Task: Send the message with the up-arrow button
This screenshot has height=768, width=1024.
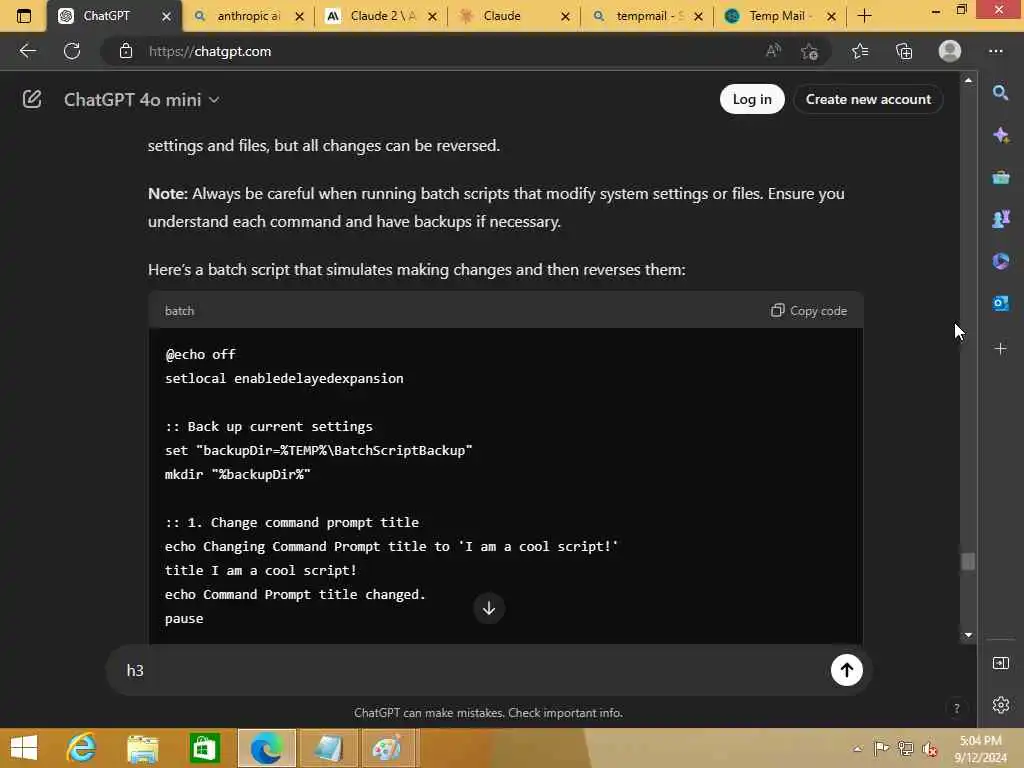Action: click(x=846, y=670)
